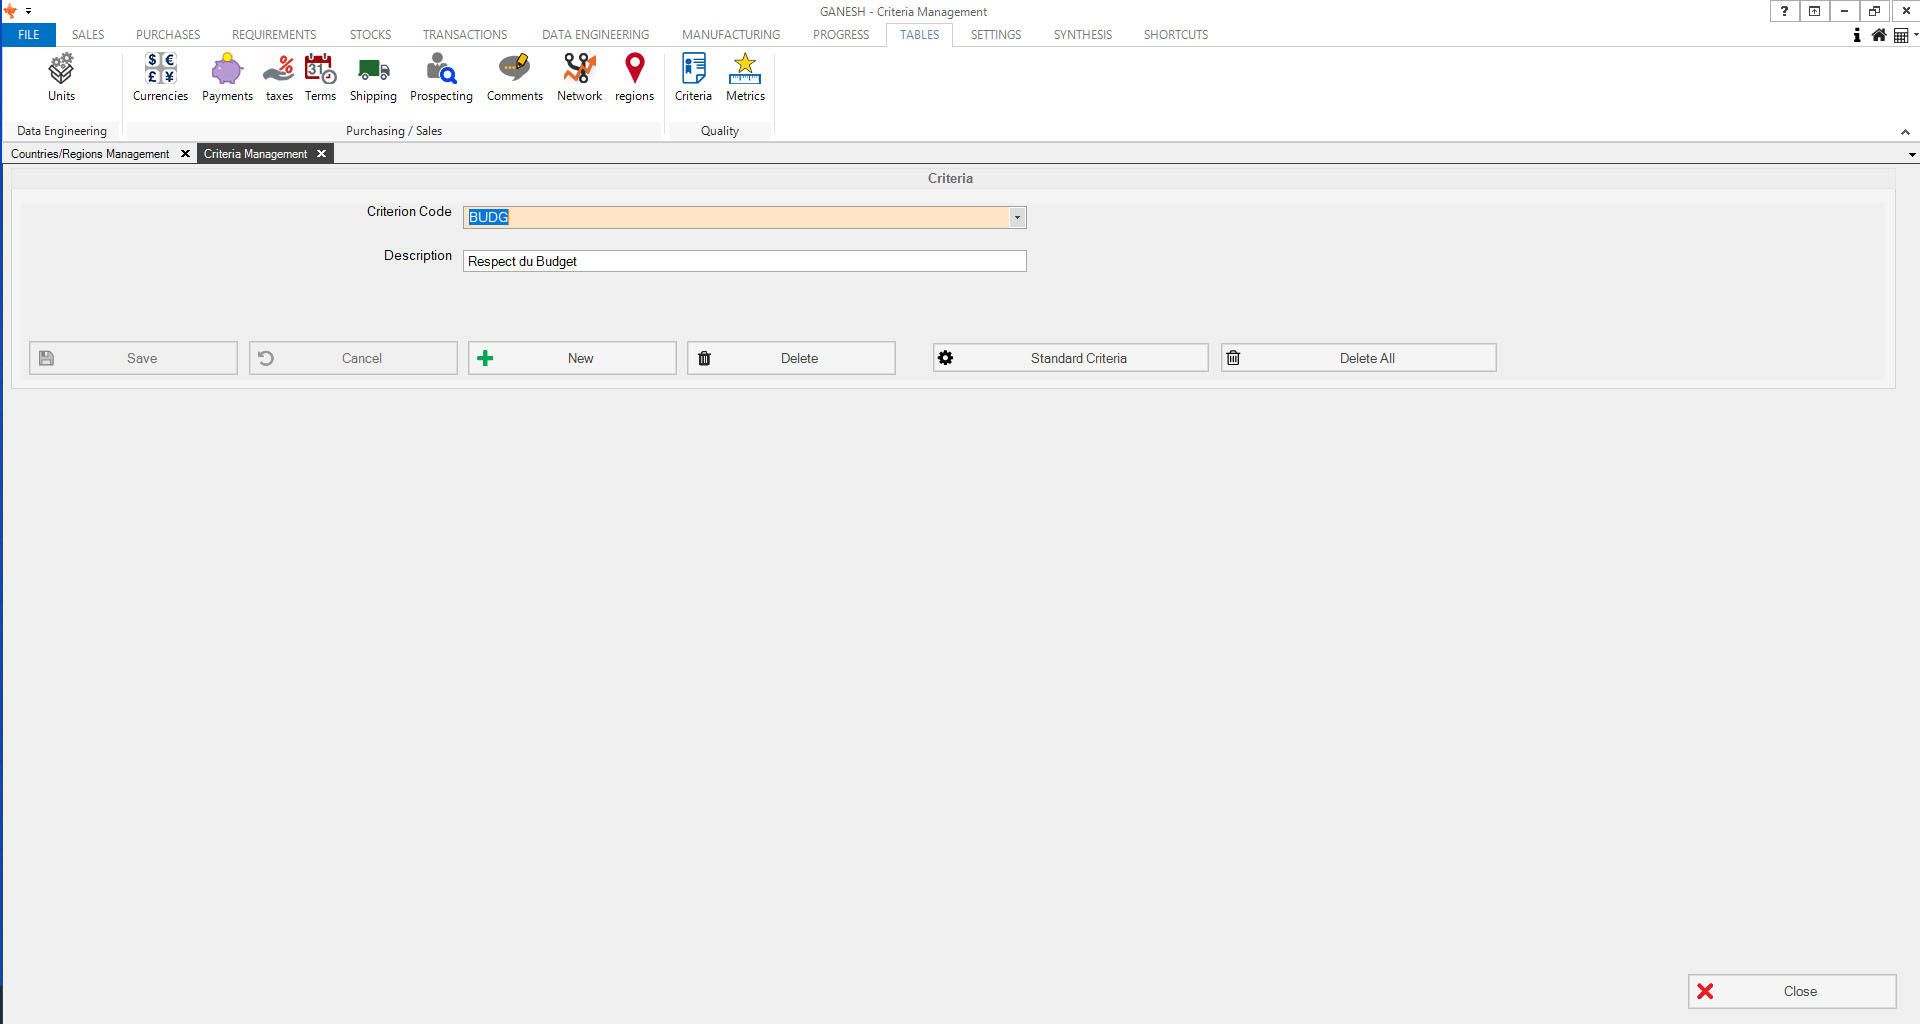
Task: Open the document tab list dropdown arrow
Action: coord(1912,155)
